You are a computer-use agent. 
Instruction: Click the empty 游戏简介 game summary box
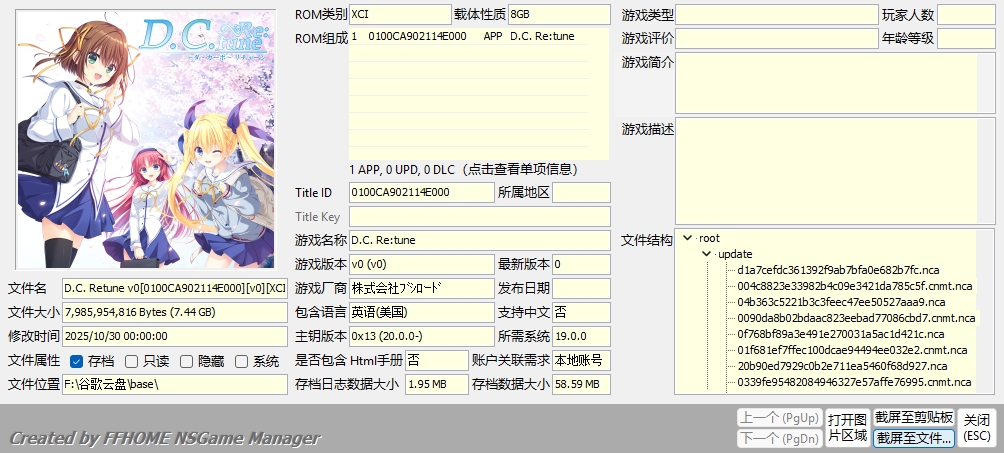click(x=825, y=83)
